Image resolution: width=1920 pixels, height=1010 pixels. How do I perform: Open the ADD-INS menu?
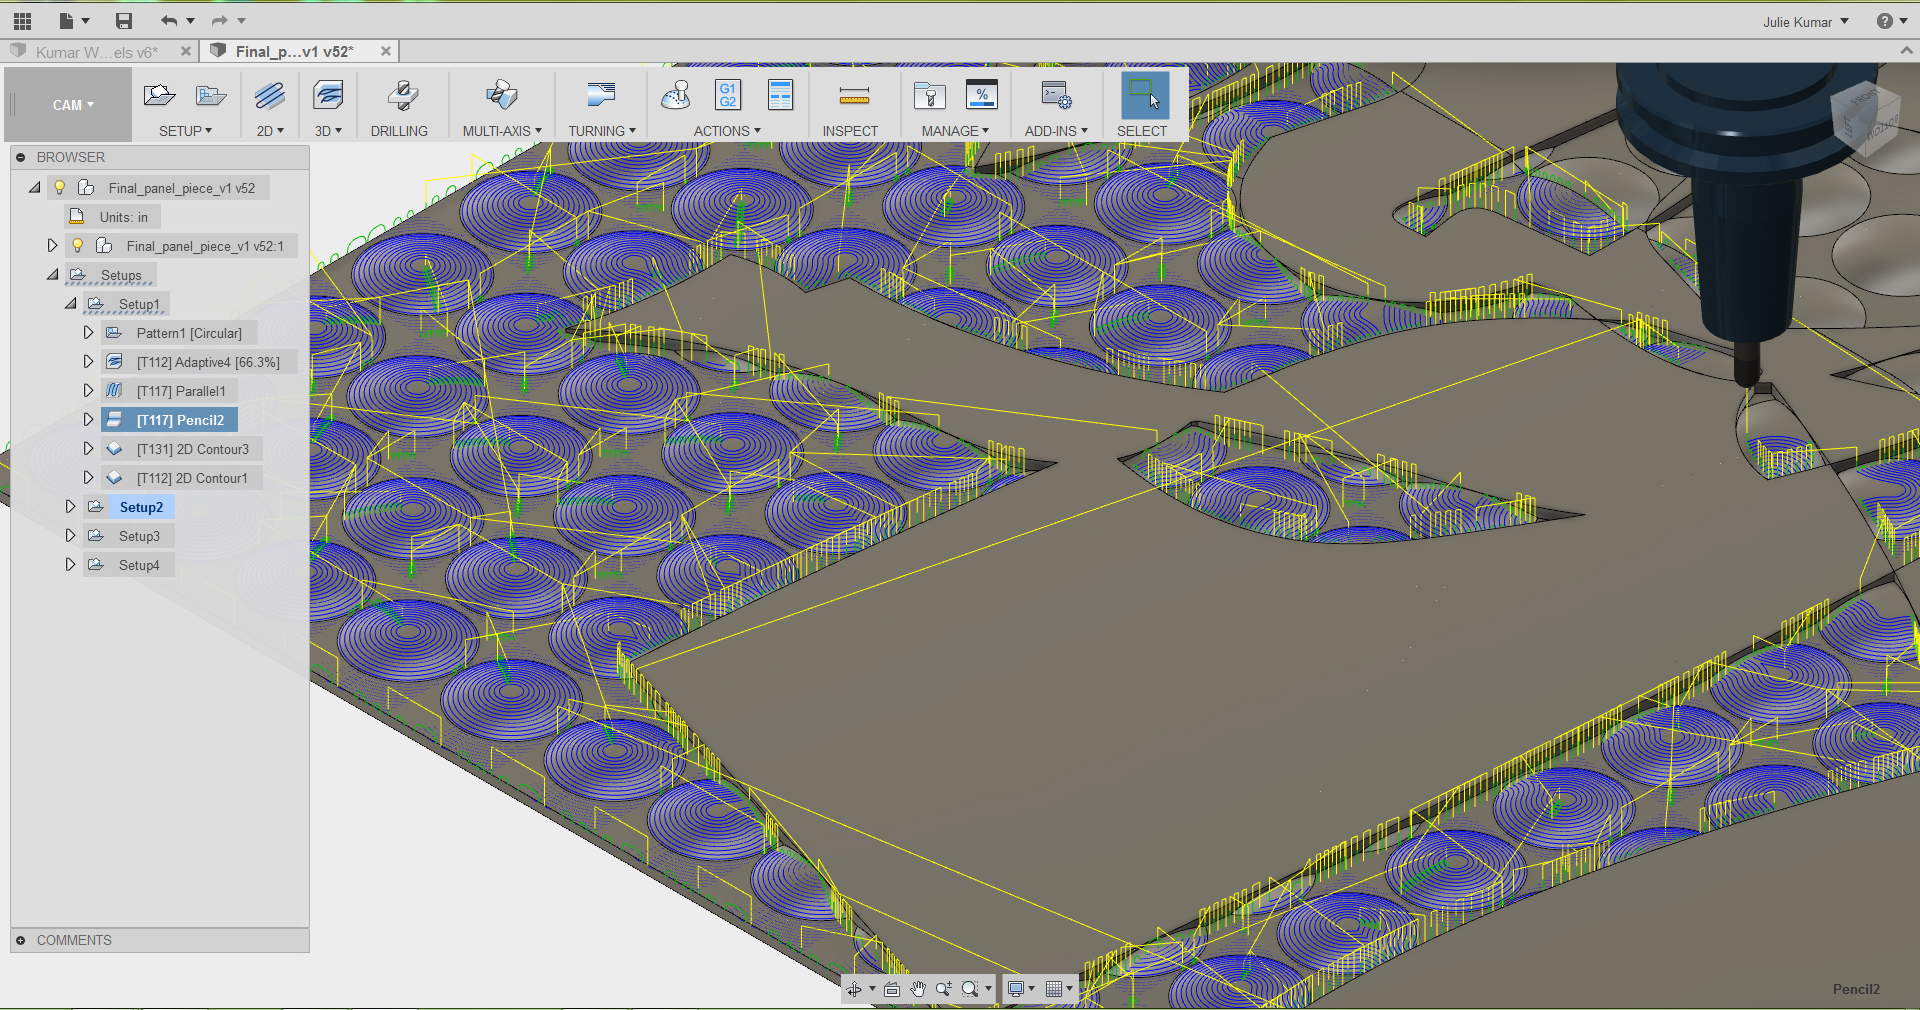(1056, 131)
